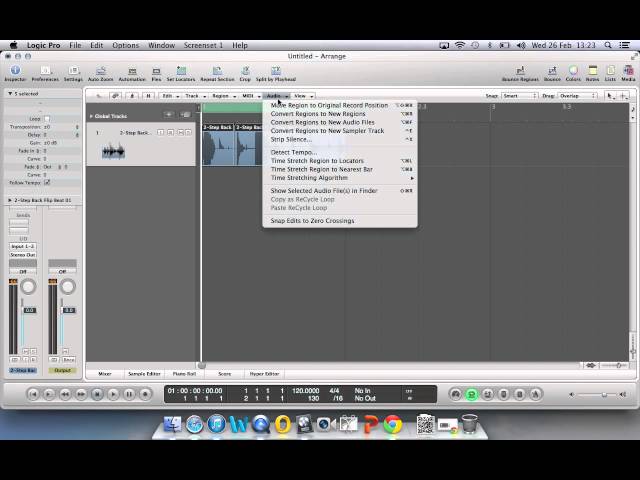This screenshot has width=640, height=480.
Task: Open Preferences in the toolbar
Action: pyautogui.click(x=45, y=73)
